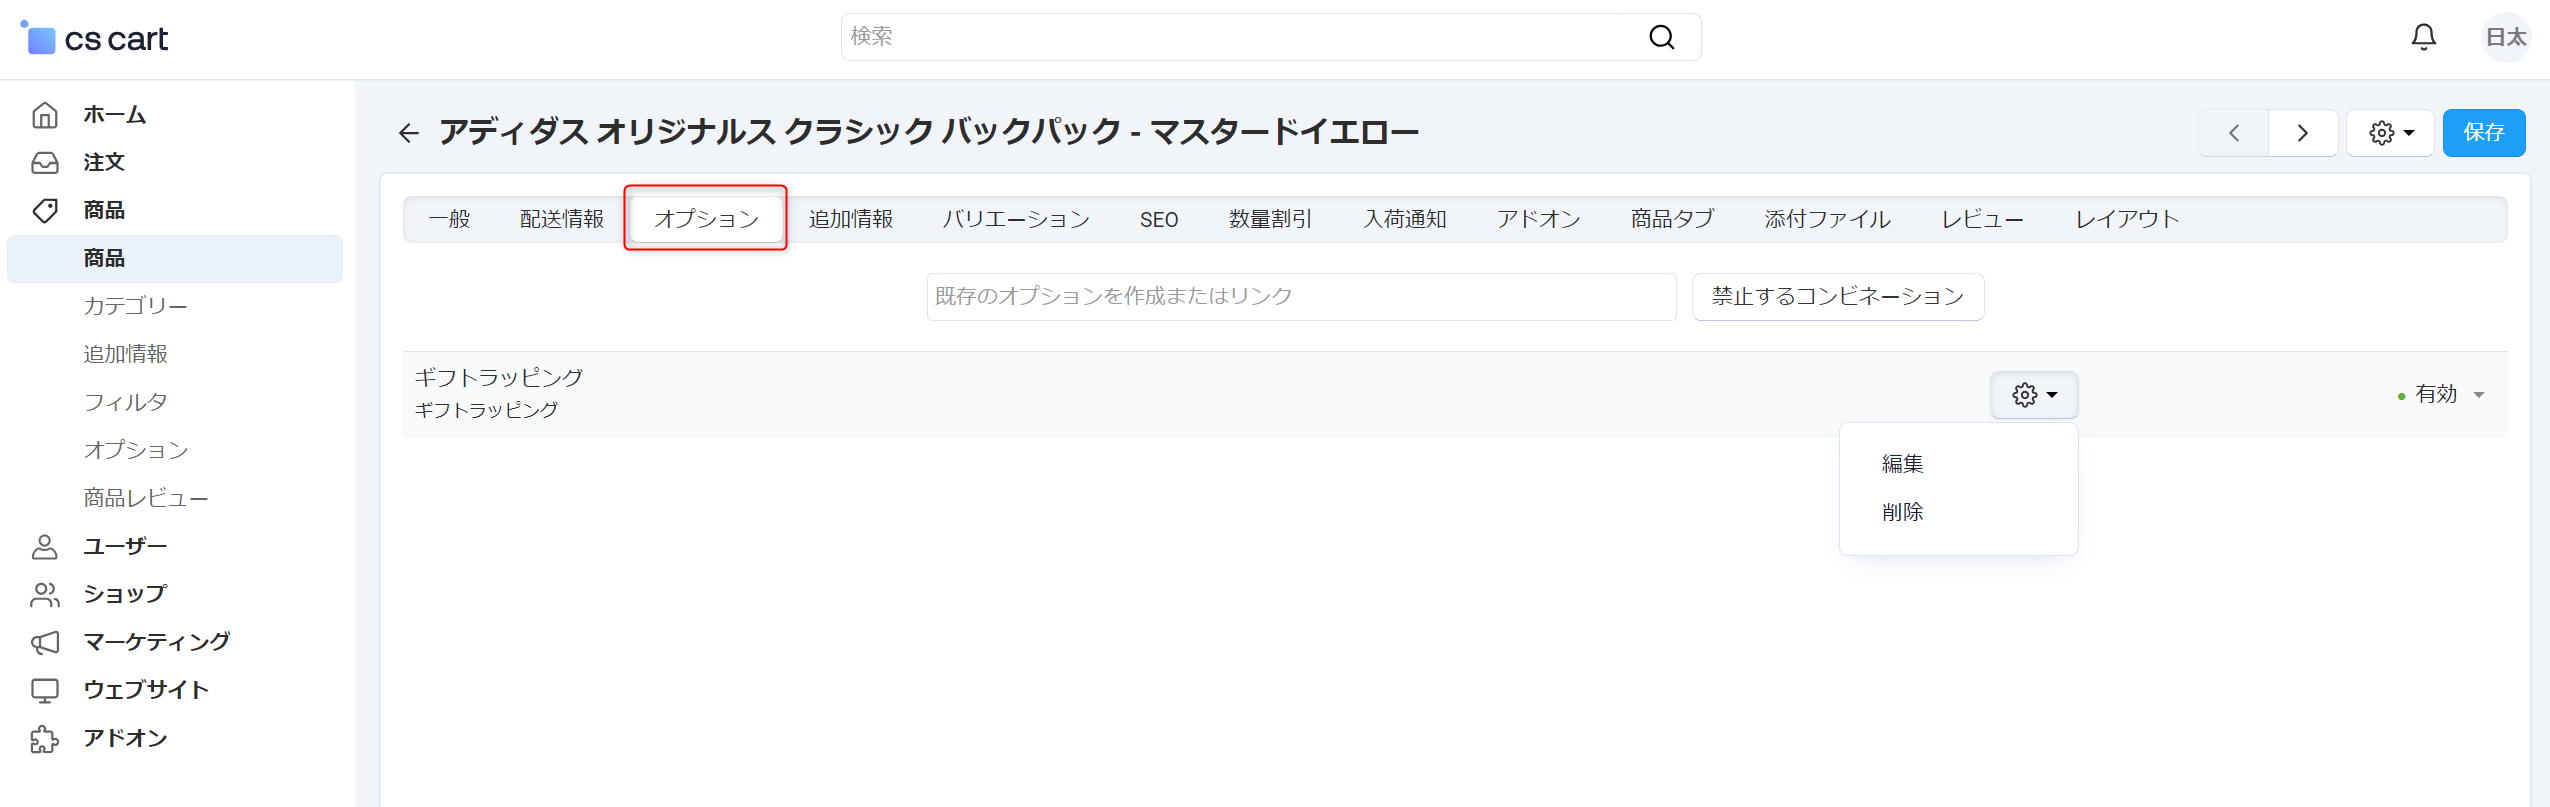Viewport: 2550px width, 807px height.
Task: Go to next product with right chevron
Action: click(2302, 133)
